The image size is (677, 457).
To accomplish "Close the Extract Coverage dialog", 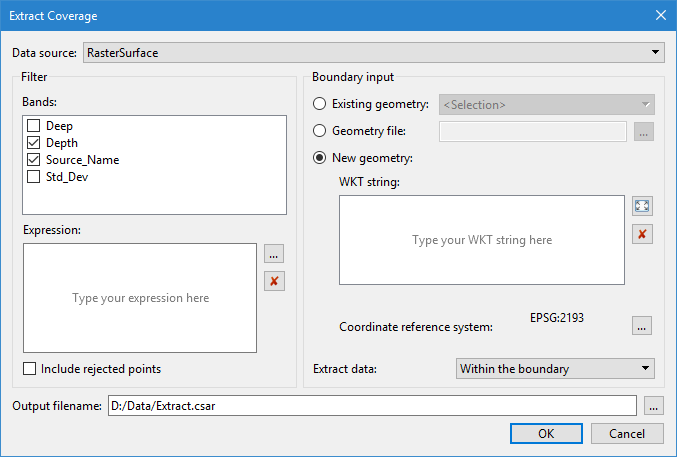I will pyautogui.click(x=659, y=15).
